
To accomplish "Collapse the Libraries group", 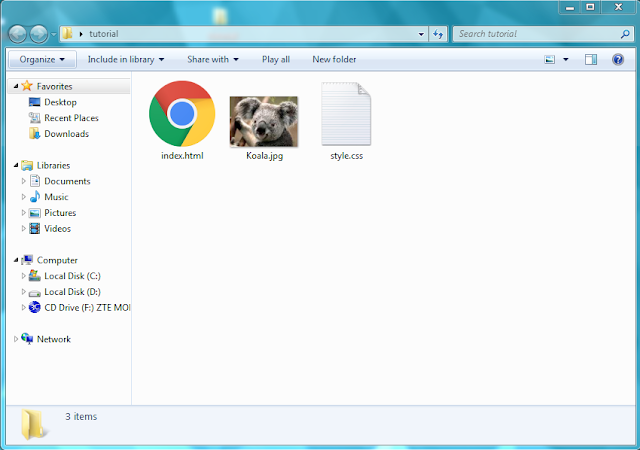I will [x=16, y=165].
